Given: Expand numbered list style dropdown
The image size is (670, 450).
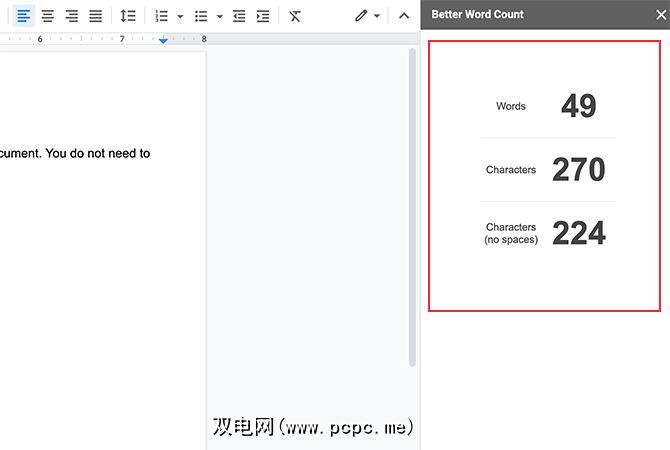Looking at the screenshot, I should click(180, 17).
